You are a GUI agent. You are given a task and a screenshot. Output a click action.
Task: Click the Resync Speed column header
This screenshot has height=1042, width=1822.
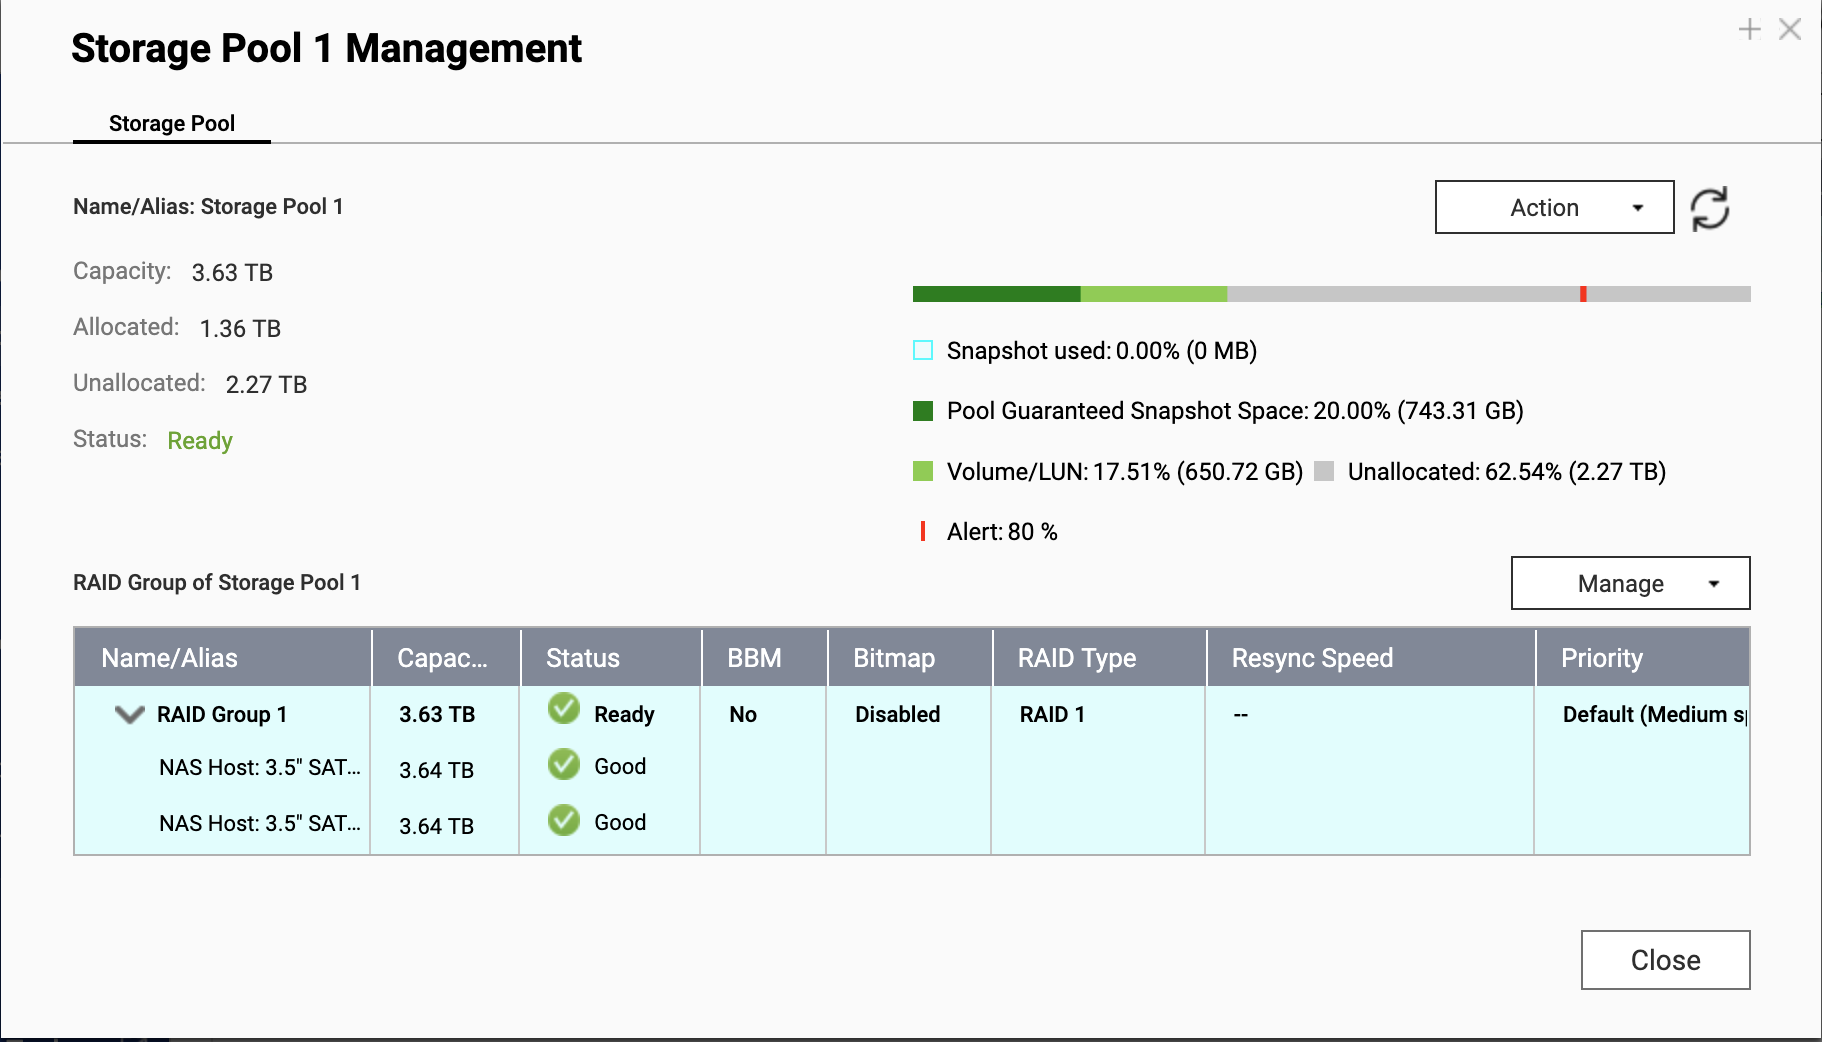pos(1312,658)
